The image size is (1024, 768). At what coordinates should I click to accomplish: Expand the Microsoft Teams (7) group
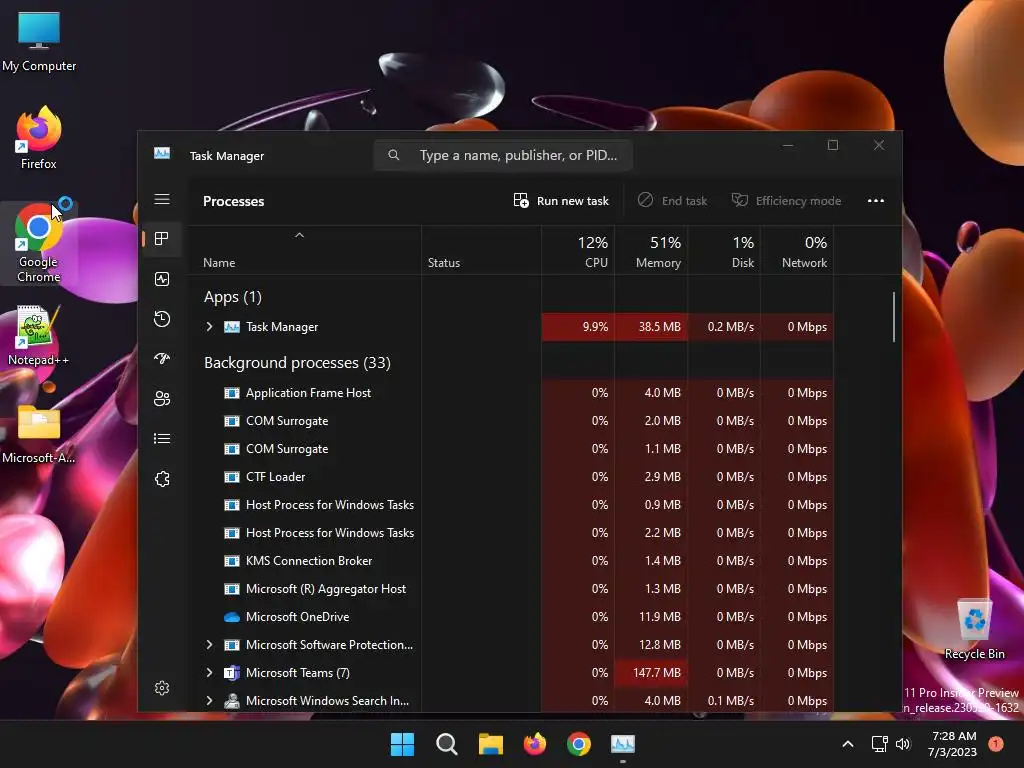[x=209, y=673]
